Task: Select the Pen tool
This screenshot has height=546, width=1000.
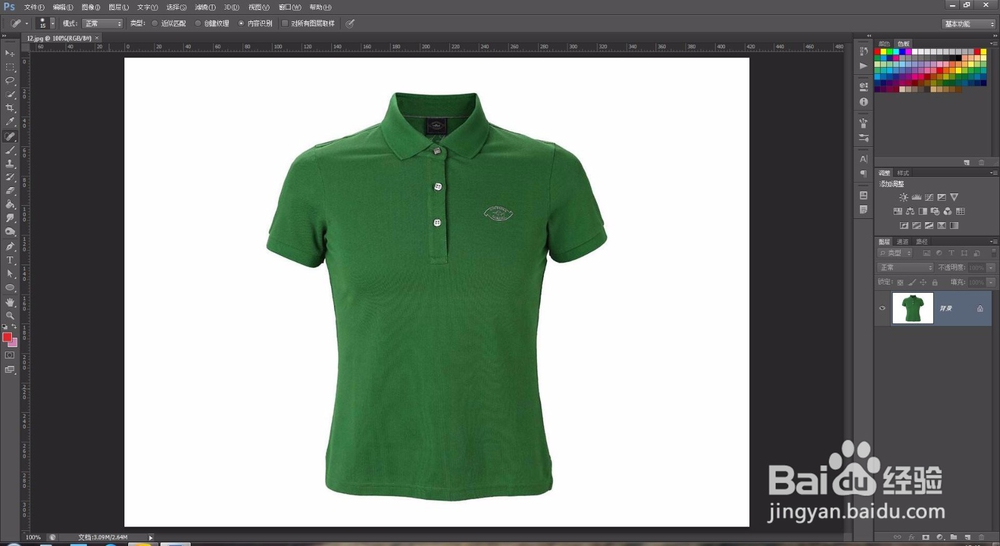Action: coord(10,246)
